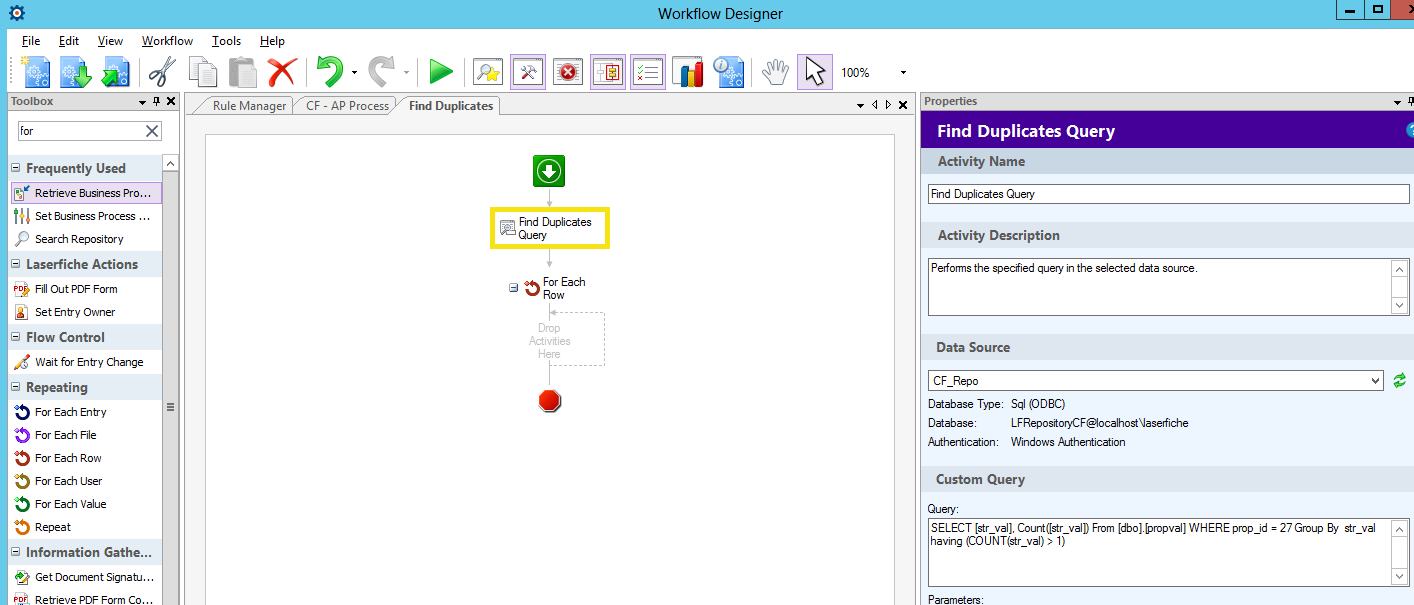The image size is (1414, 605).
Task: Collapse the For Each Row activity
Action: pos(513,288)
